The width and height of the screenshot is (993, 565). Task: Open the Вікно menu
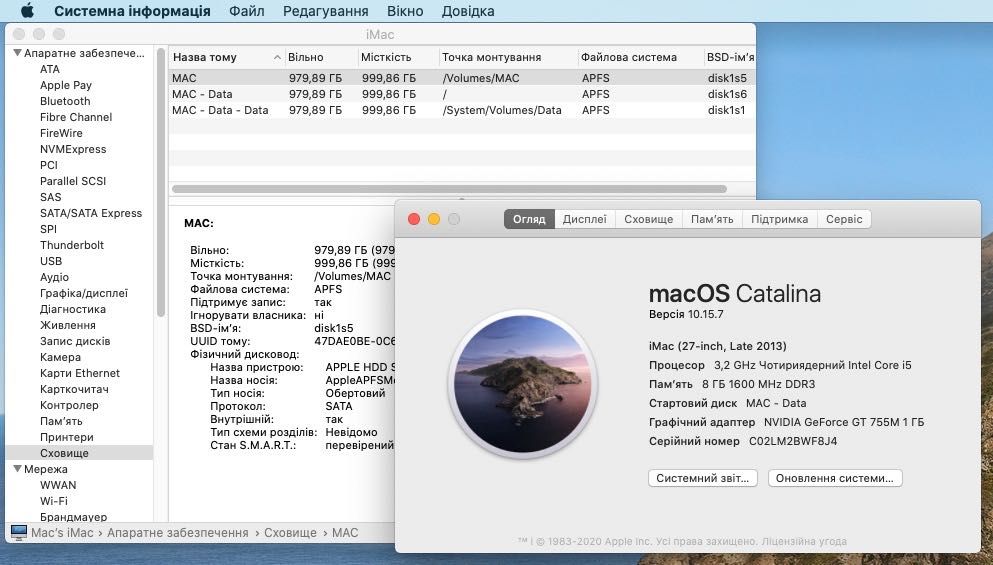click(405, 11)
